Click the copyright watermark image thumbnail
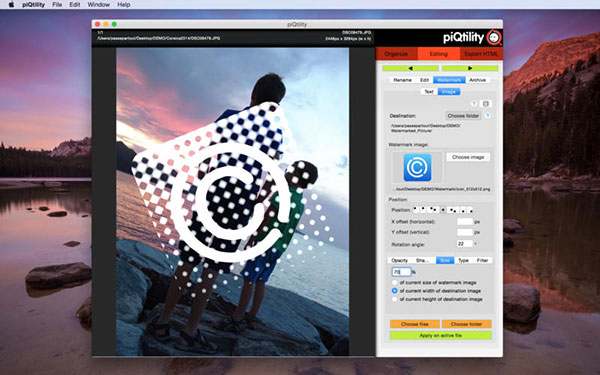Image resolution: width=600 pixels, height=375 pixels. 417,167
